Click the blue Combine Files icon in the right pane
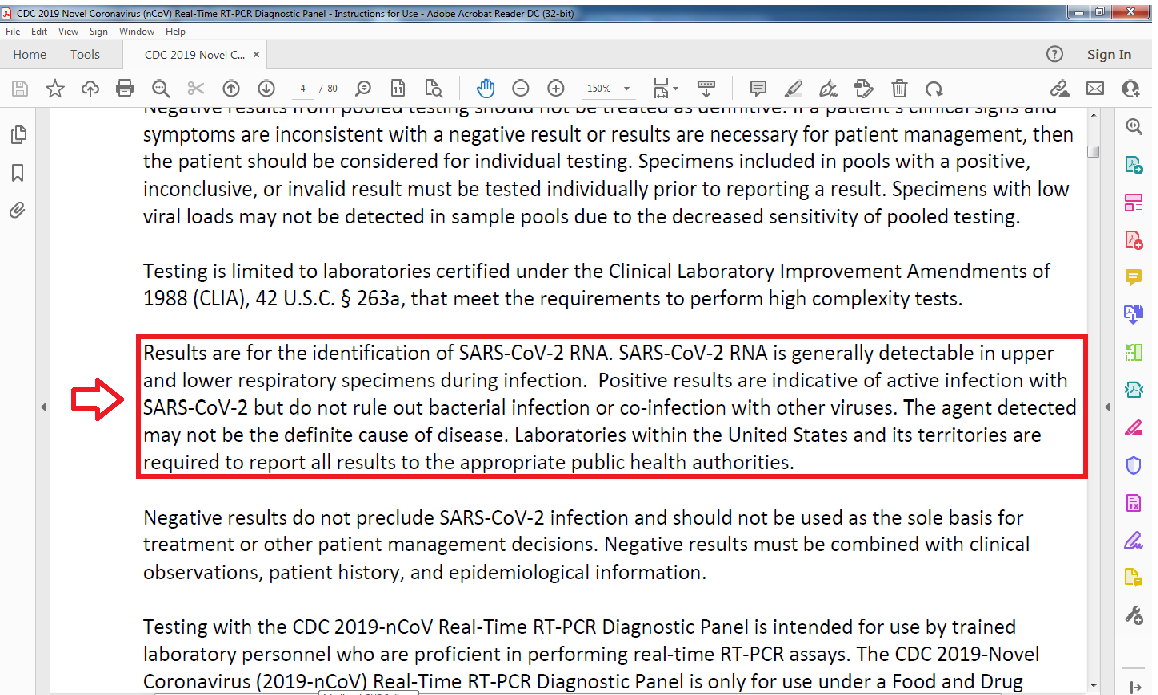Viewport: 1158px width, 695px height. click(1134, 315)
